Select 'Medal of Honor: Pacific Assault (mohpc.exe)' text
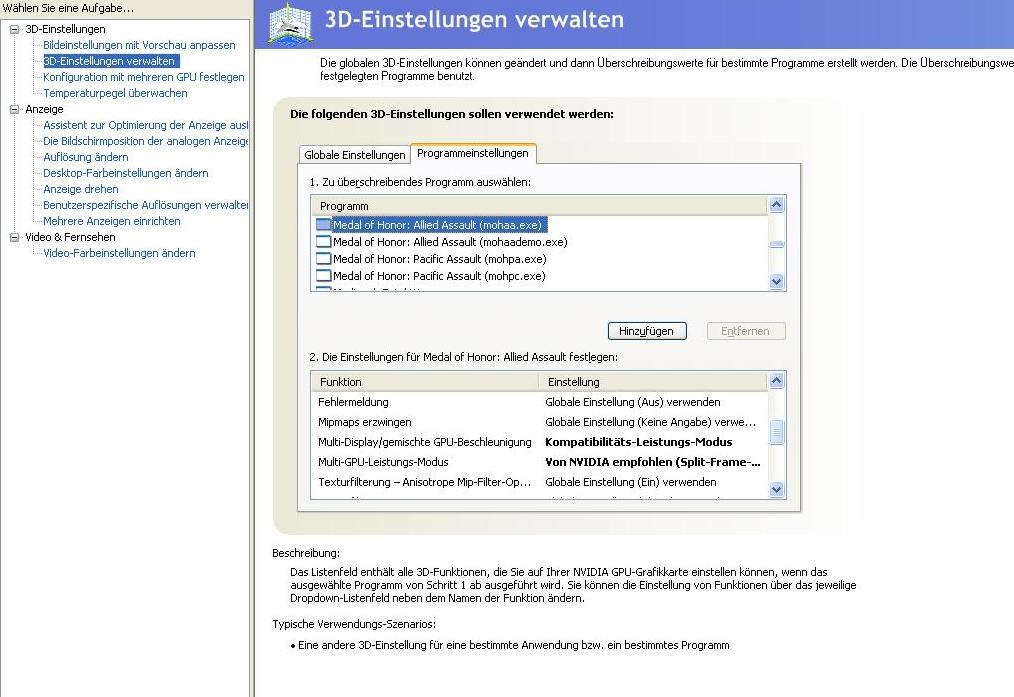The width and height of the screenshot is (1014, 697). tap(439, 275)
